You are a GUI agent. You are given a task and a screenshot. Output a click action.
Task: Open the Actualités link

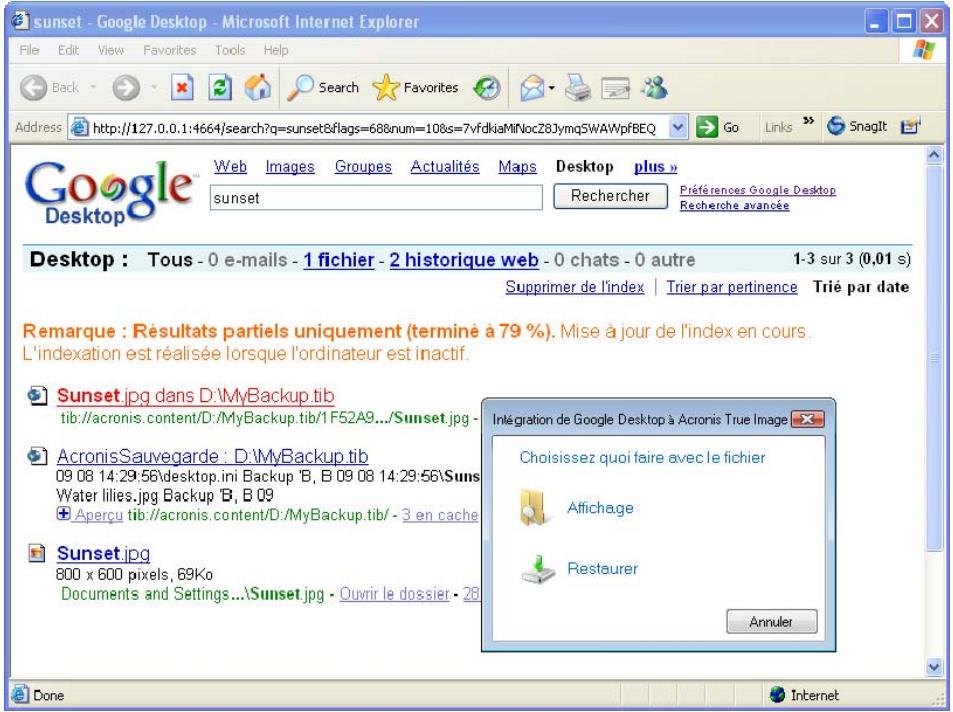point(445,167)
